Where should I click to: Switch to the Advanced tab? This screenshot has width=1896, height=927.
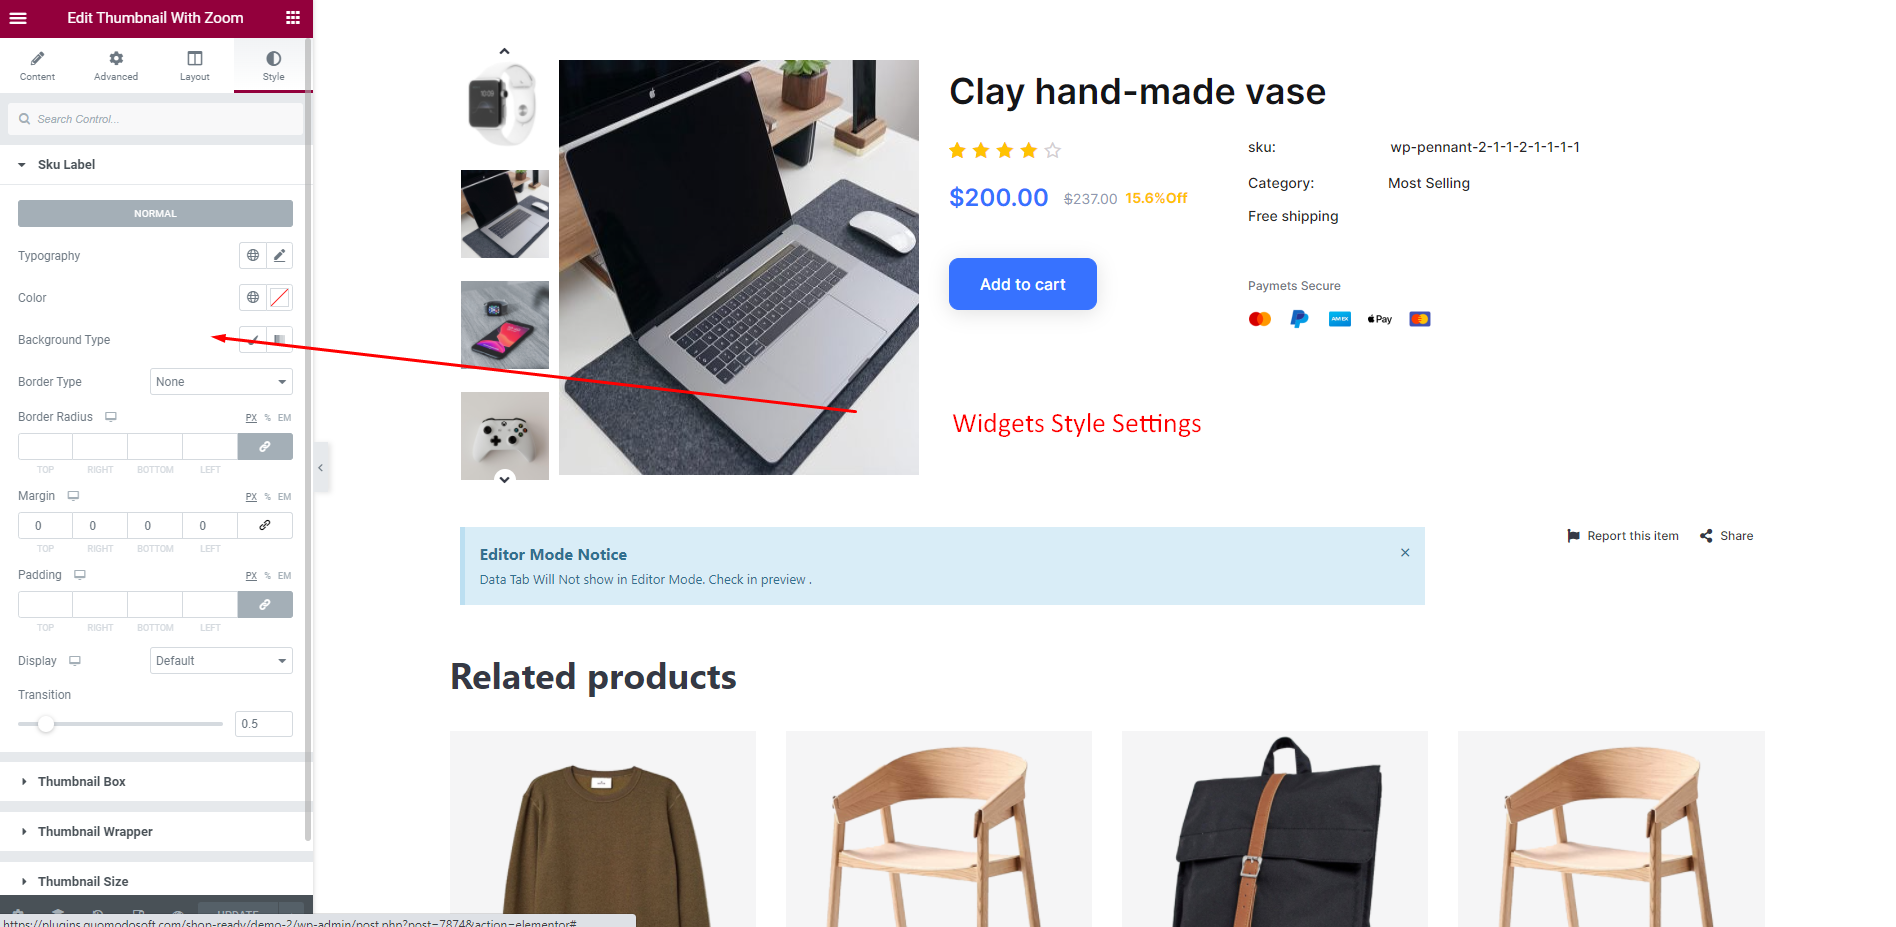click(x=116, y=66)
